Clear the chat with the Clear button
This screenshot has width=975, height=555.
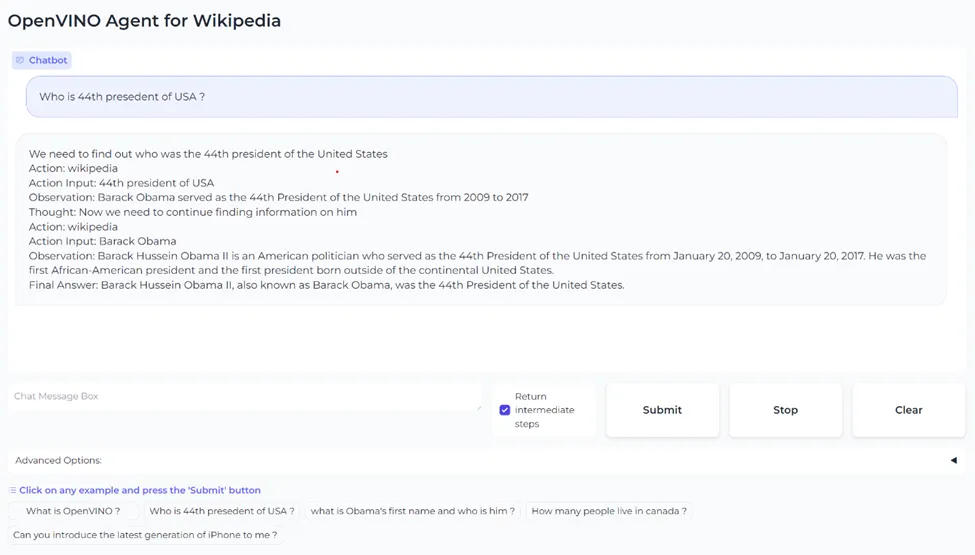click(x=908, y=410)
